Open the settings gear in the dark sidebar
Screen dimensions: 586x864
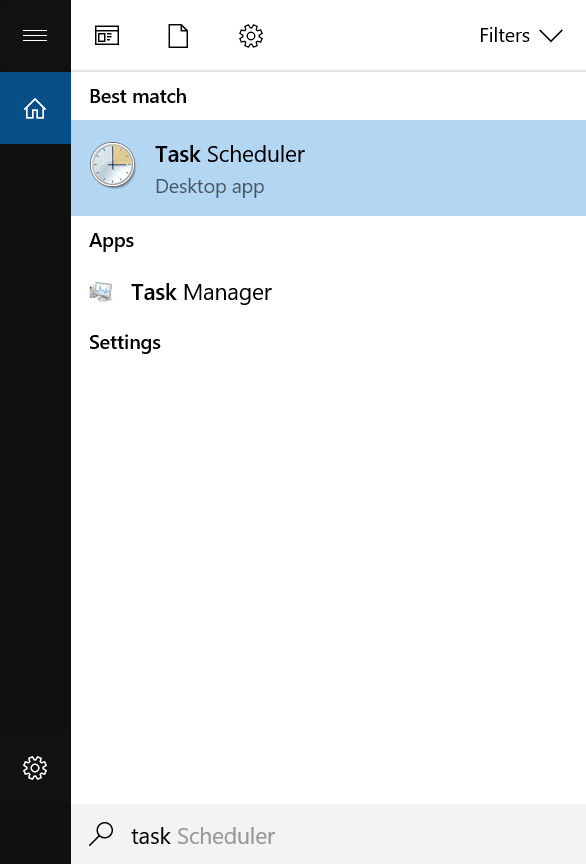click(35, 768)
